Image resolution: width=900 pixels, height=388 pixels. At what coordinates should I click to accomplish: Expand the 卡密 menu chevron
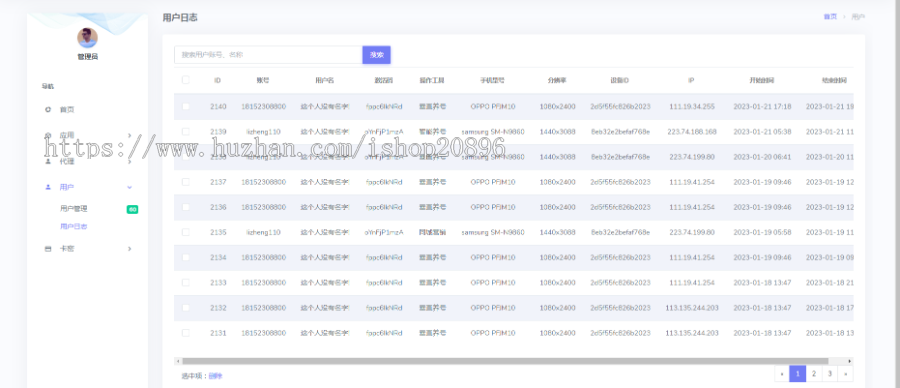130,249
